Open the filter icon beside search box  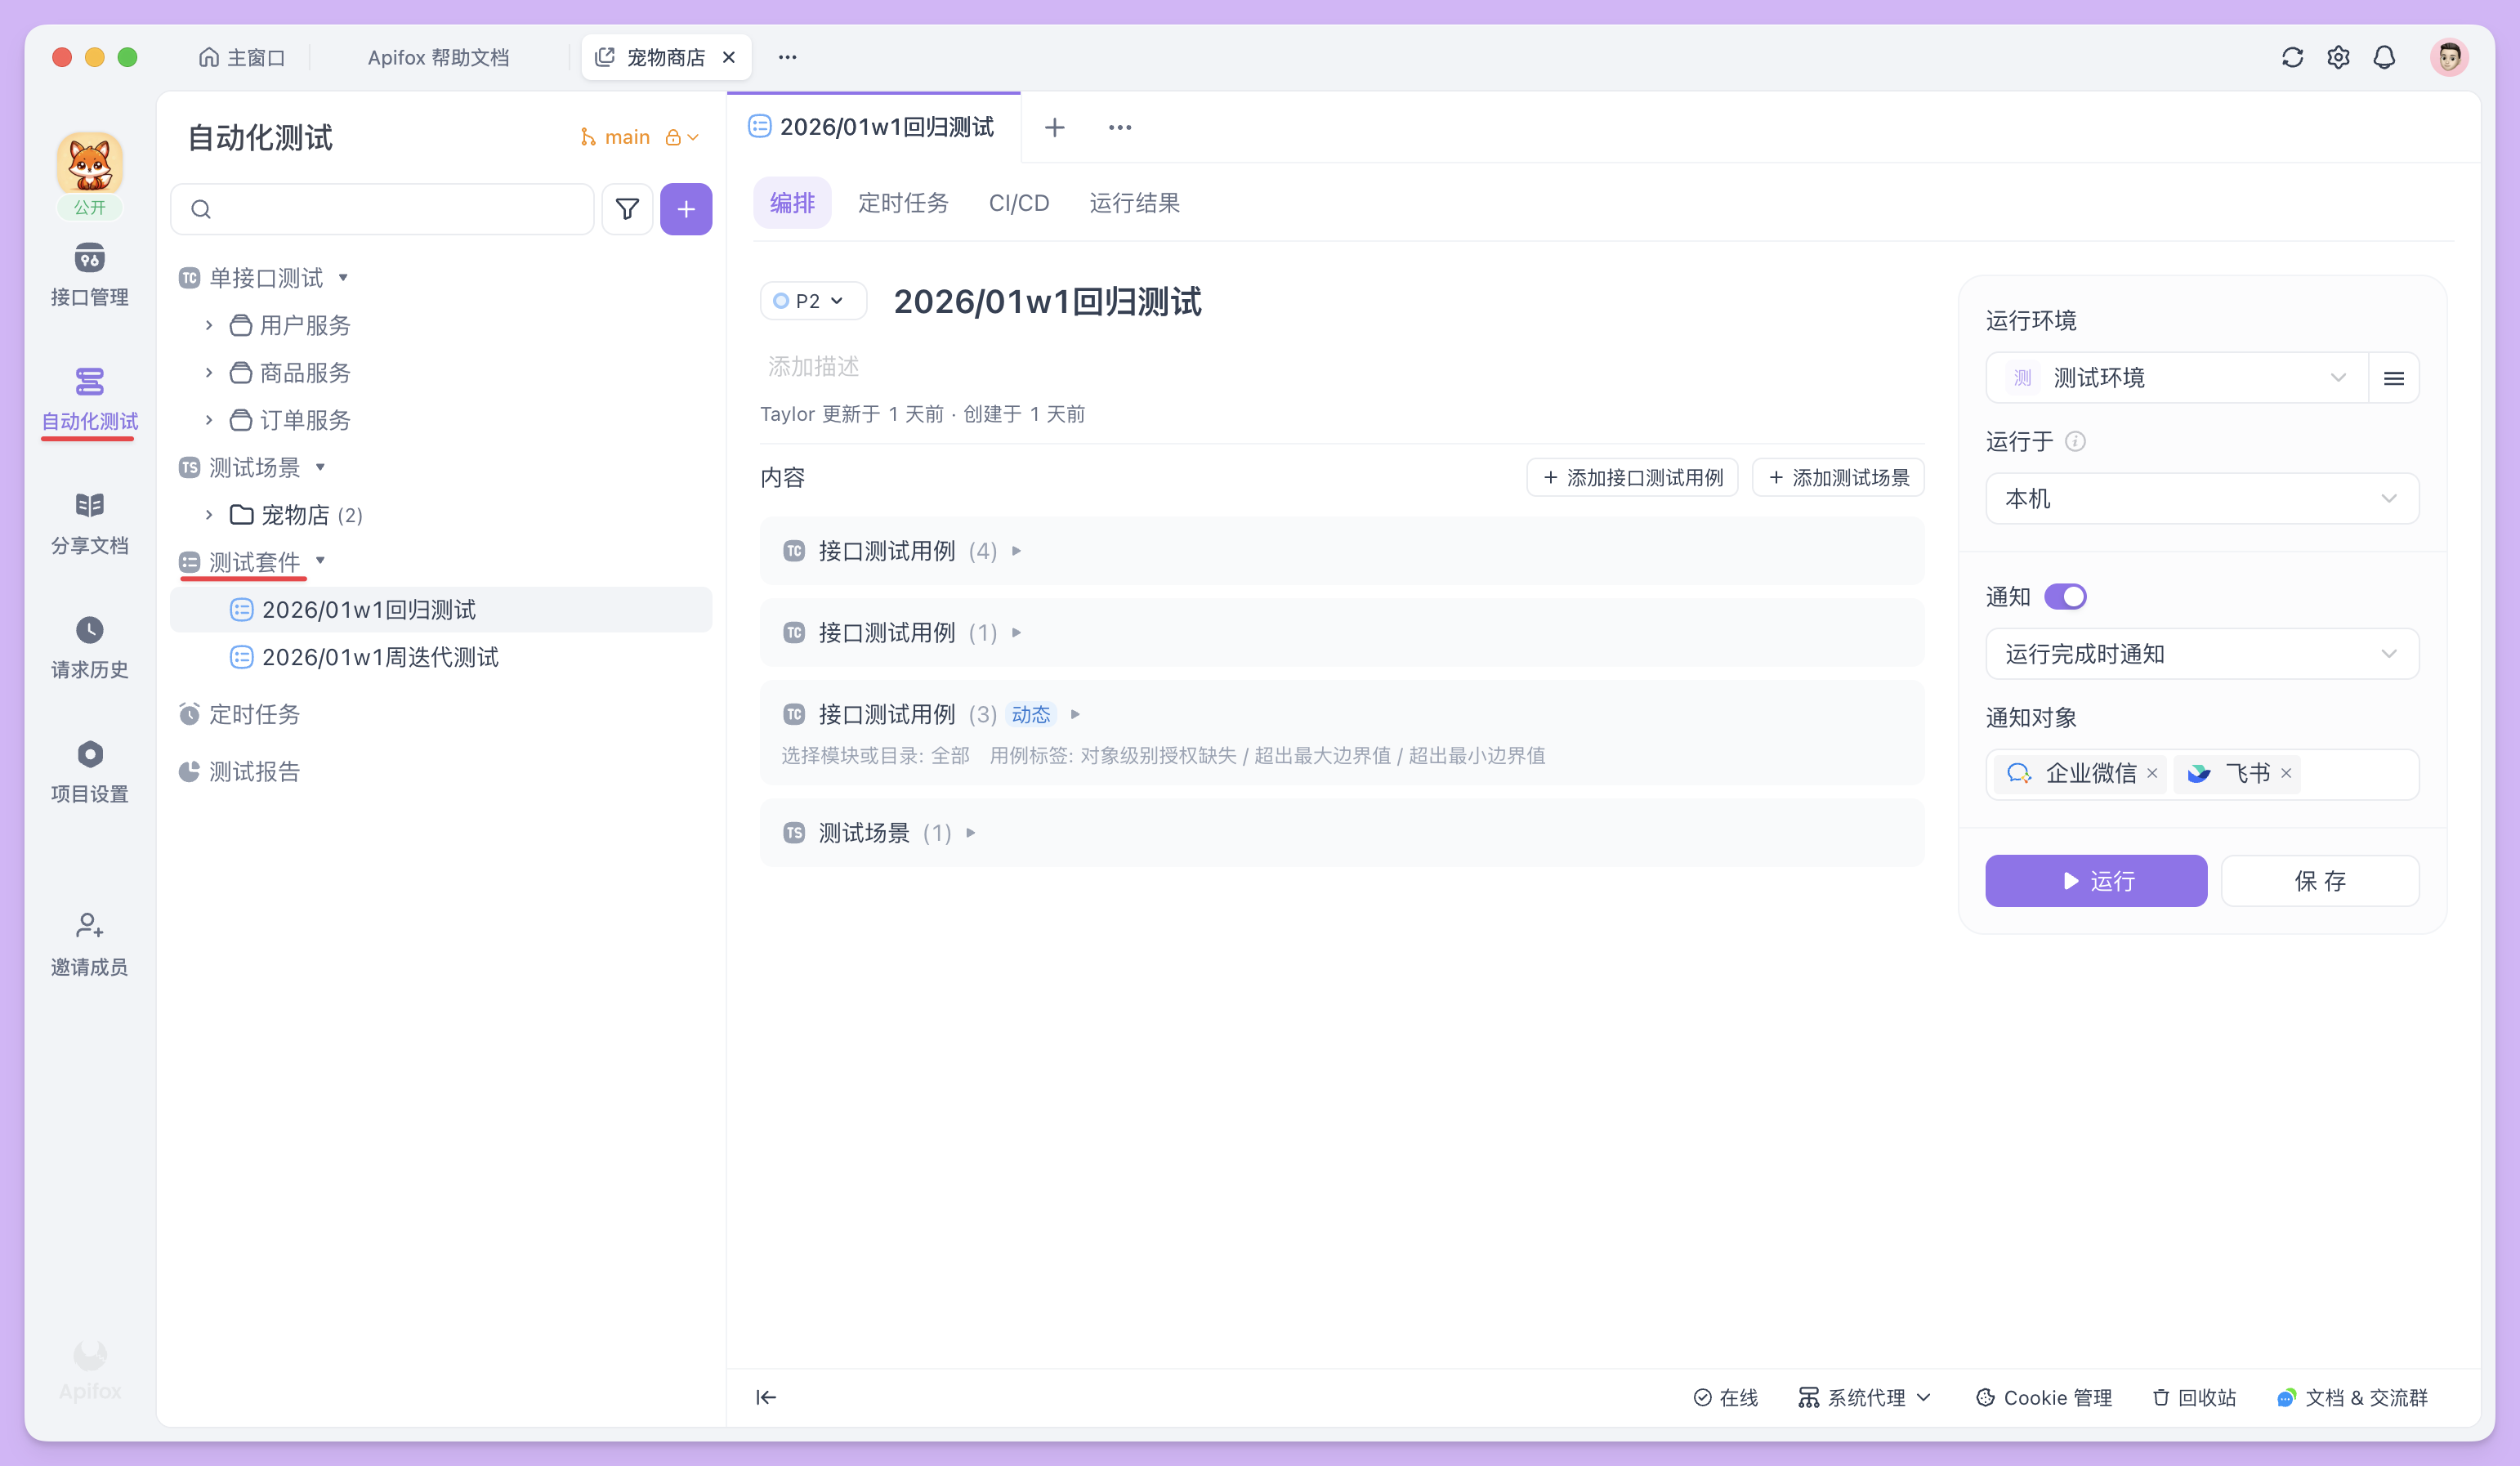coord(627,209)
